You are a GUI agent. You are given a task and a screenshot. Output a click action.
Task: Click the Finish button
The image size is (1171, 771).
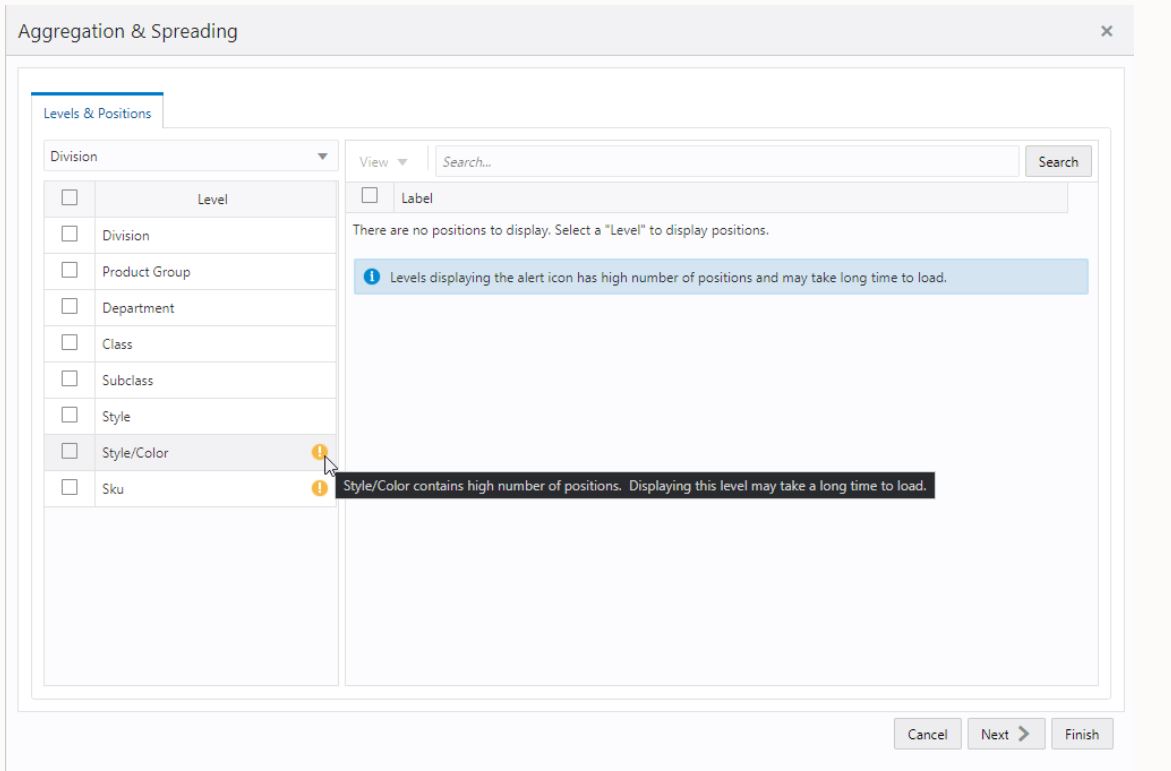1081,734
